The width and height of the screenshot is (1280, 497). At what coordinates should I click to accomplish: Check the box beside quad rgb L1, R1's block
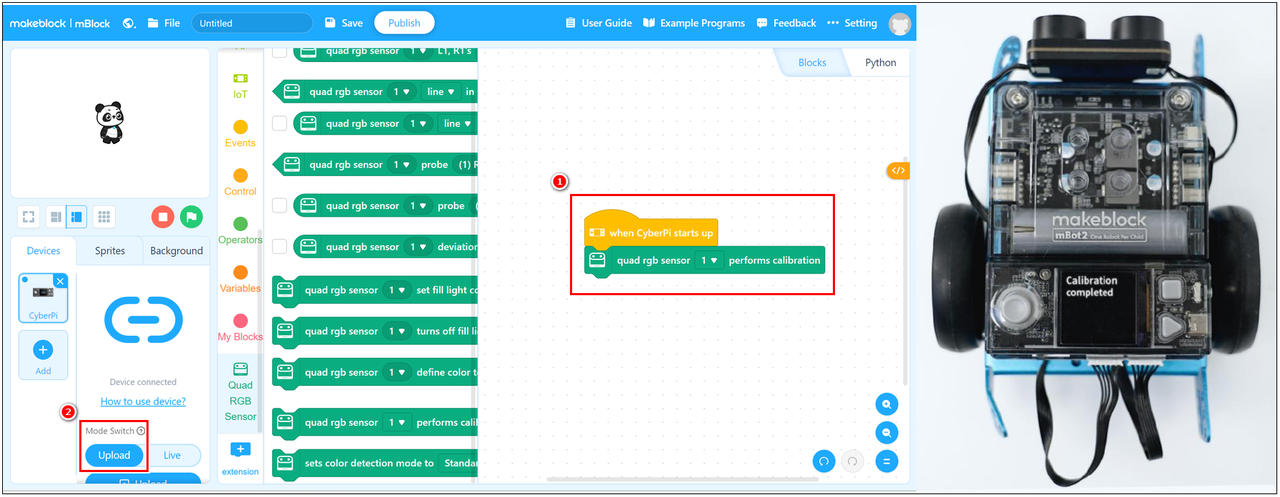pos(280,52)
